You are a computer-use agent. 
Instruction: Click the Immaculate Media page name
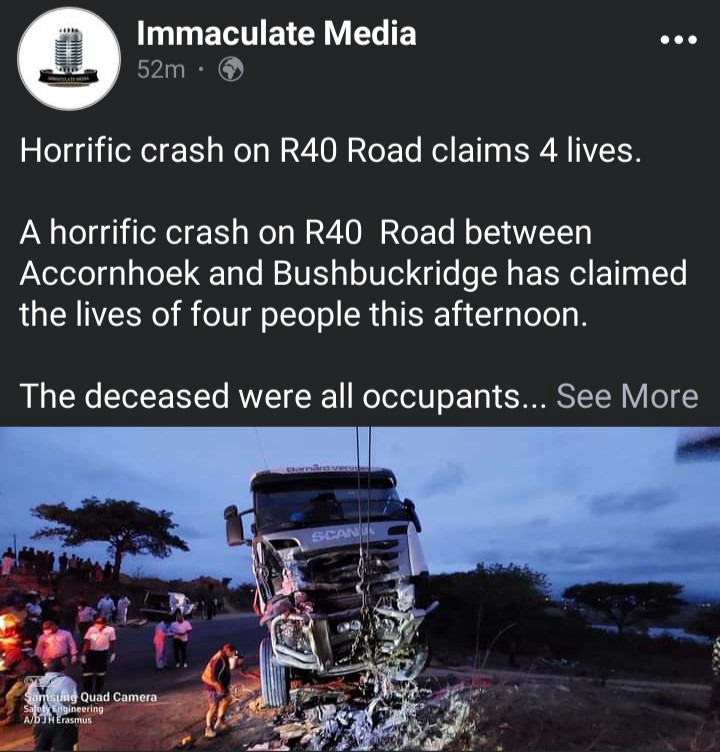click(276, 34)
